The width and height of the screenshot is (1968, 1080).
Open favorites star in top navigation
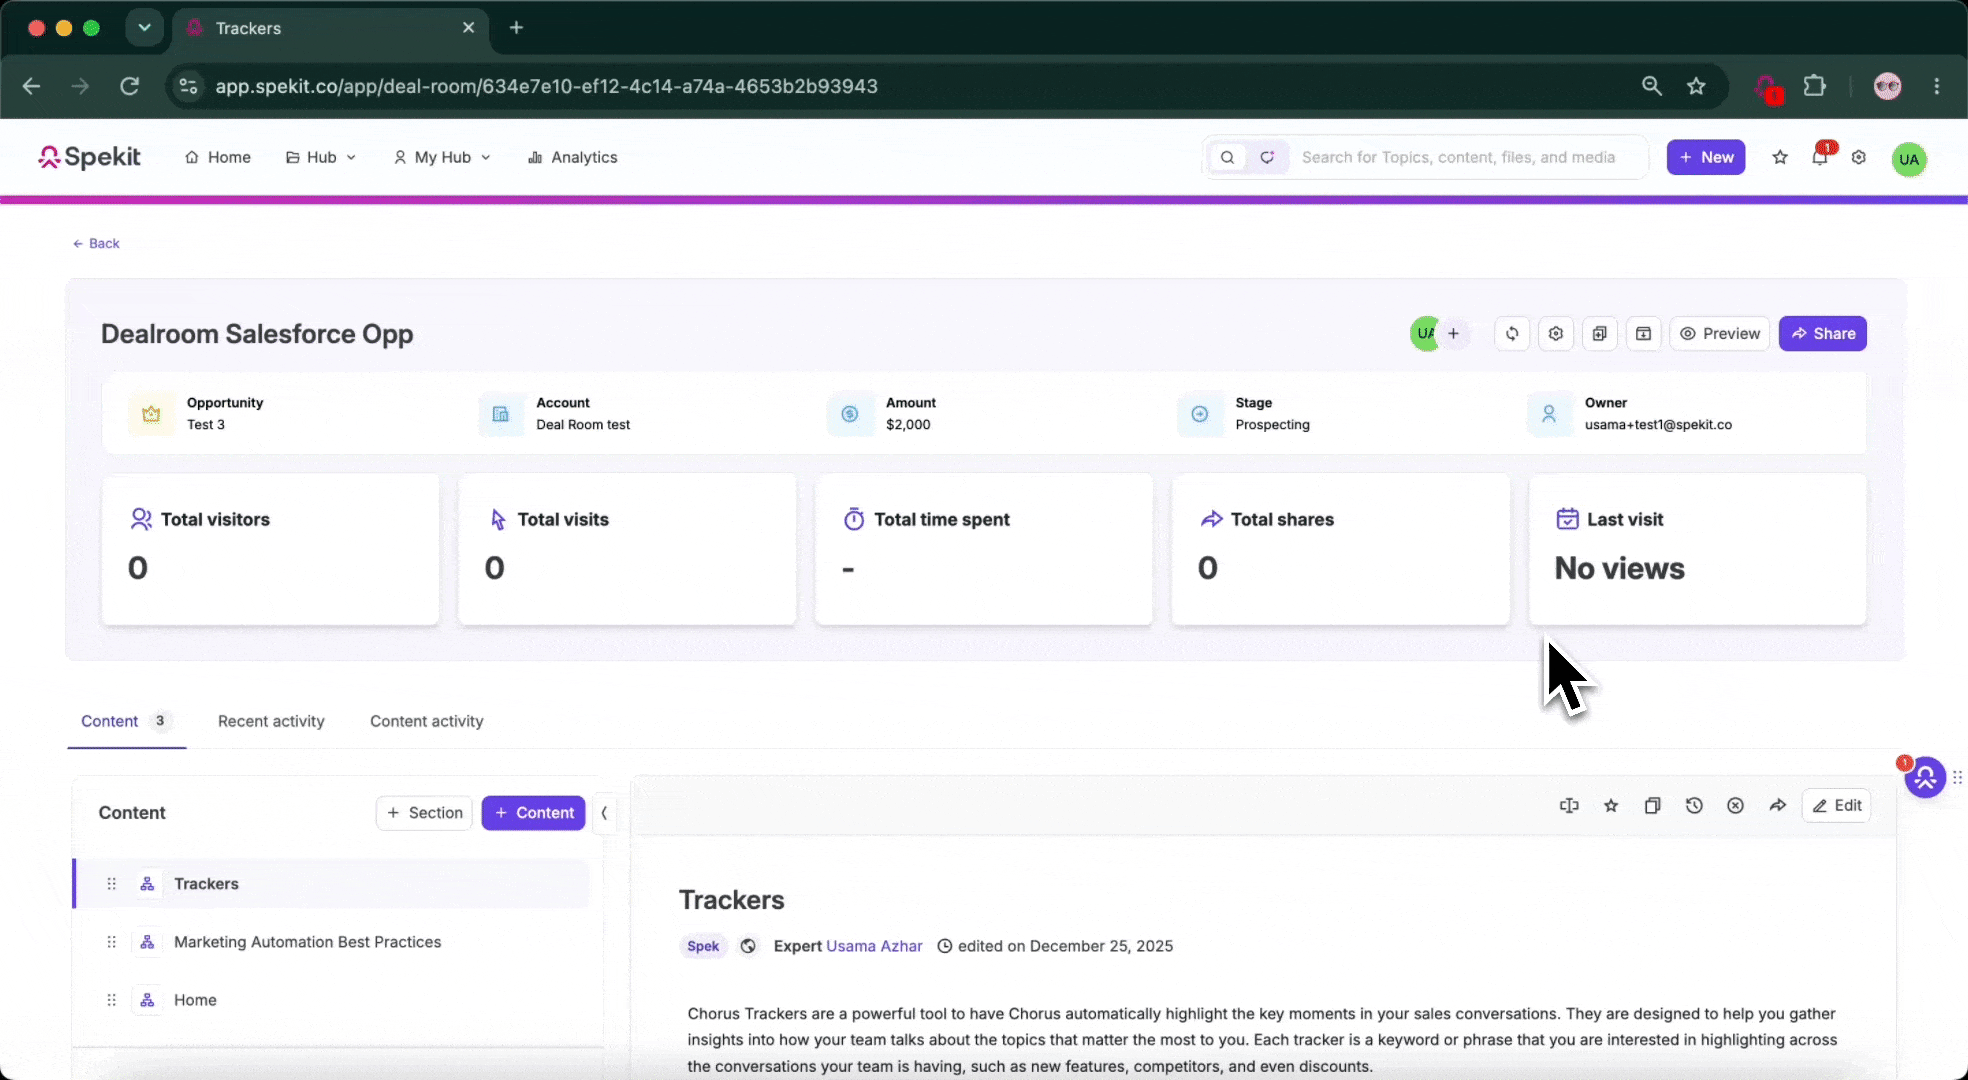click(1780, 157)
